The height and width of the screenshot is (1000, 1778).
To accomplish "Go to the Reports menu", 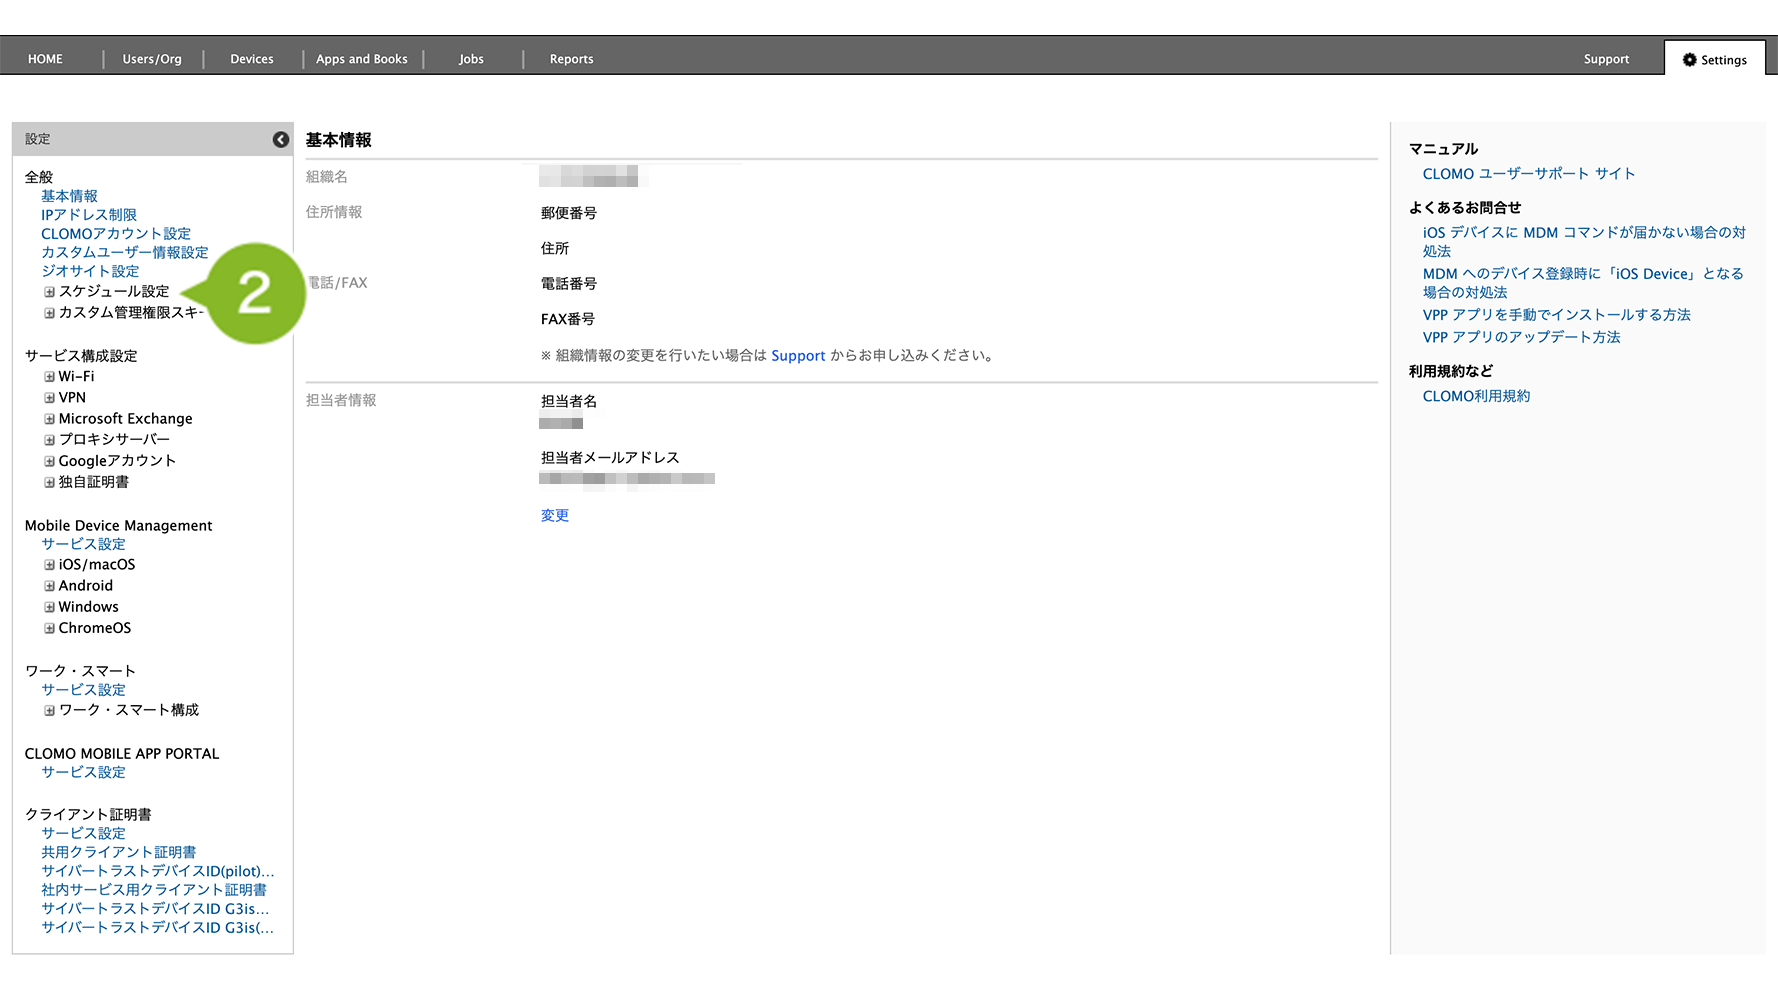I will (x=571, y=59).
